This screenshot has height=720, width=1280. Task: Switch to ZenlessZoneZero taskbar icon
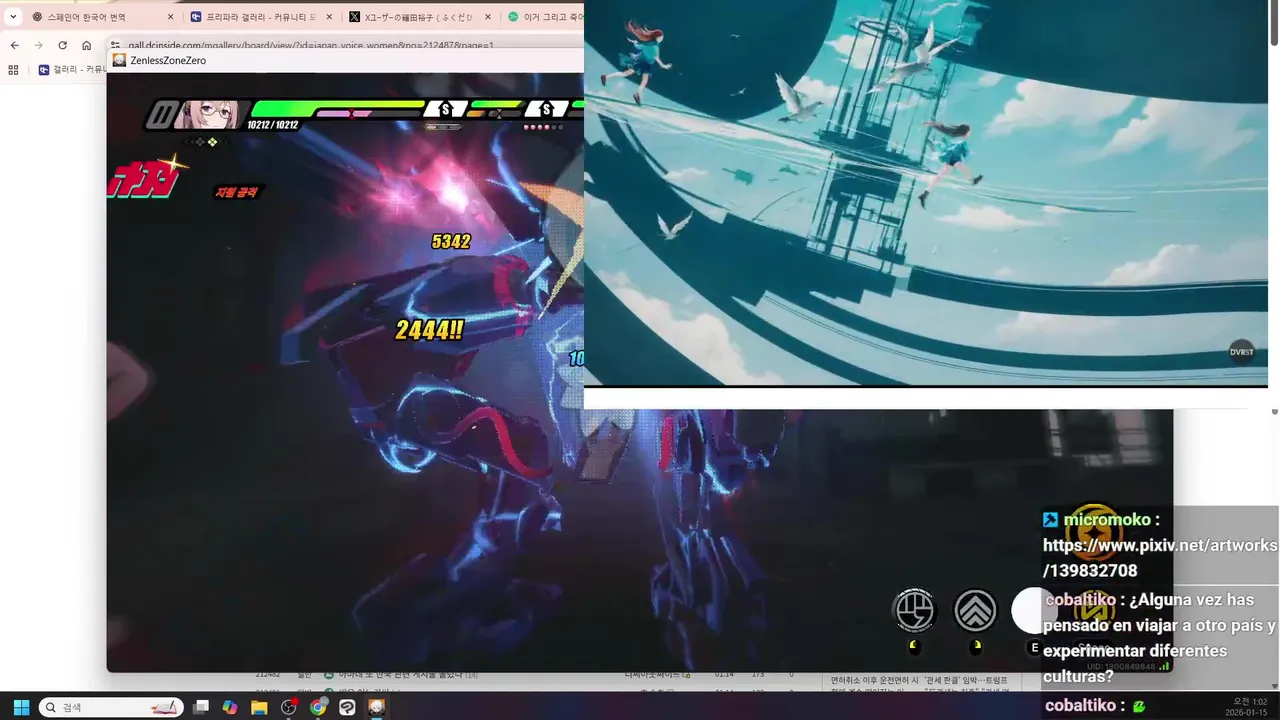tap(377, 707)
